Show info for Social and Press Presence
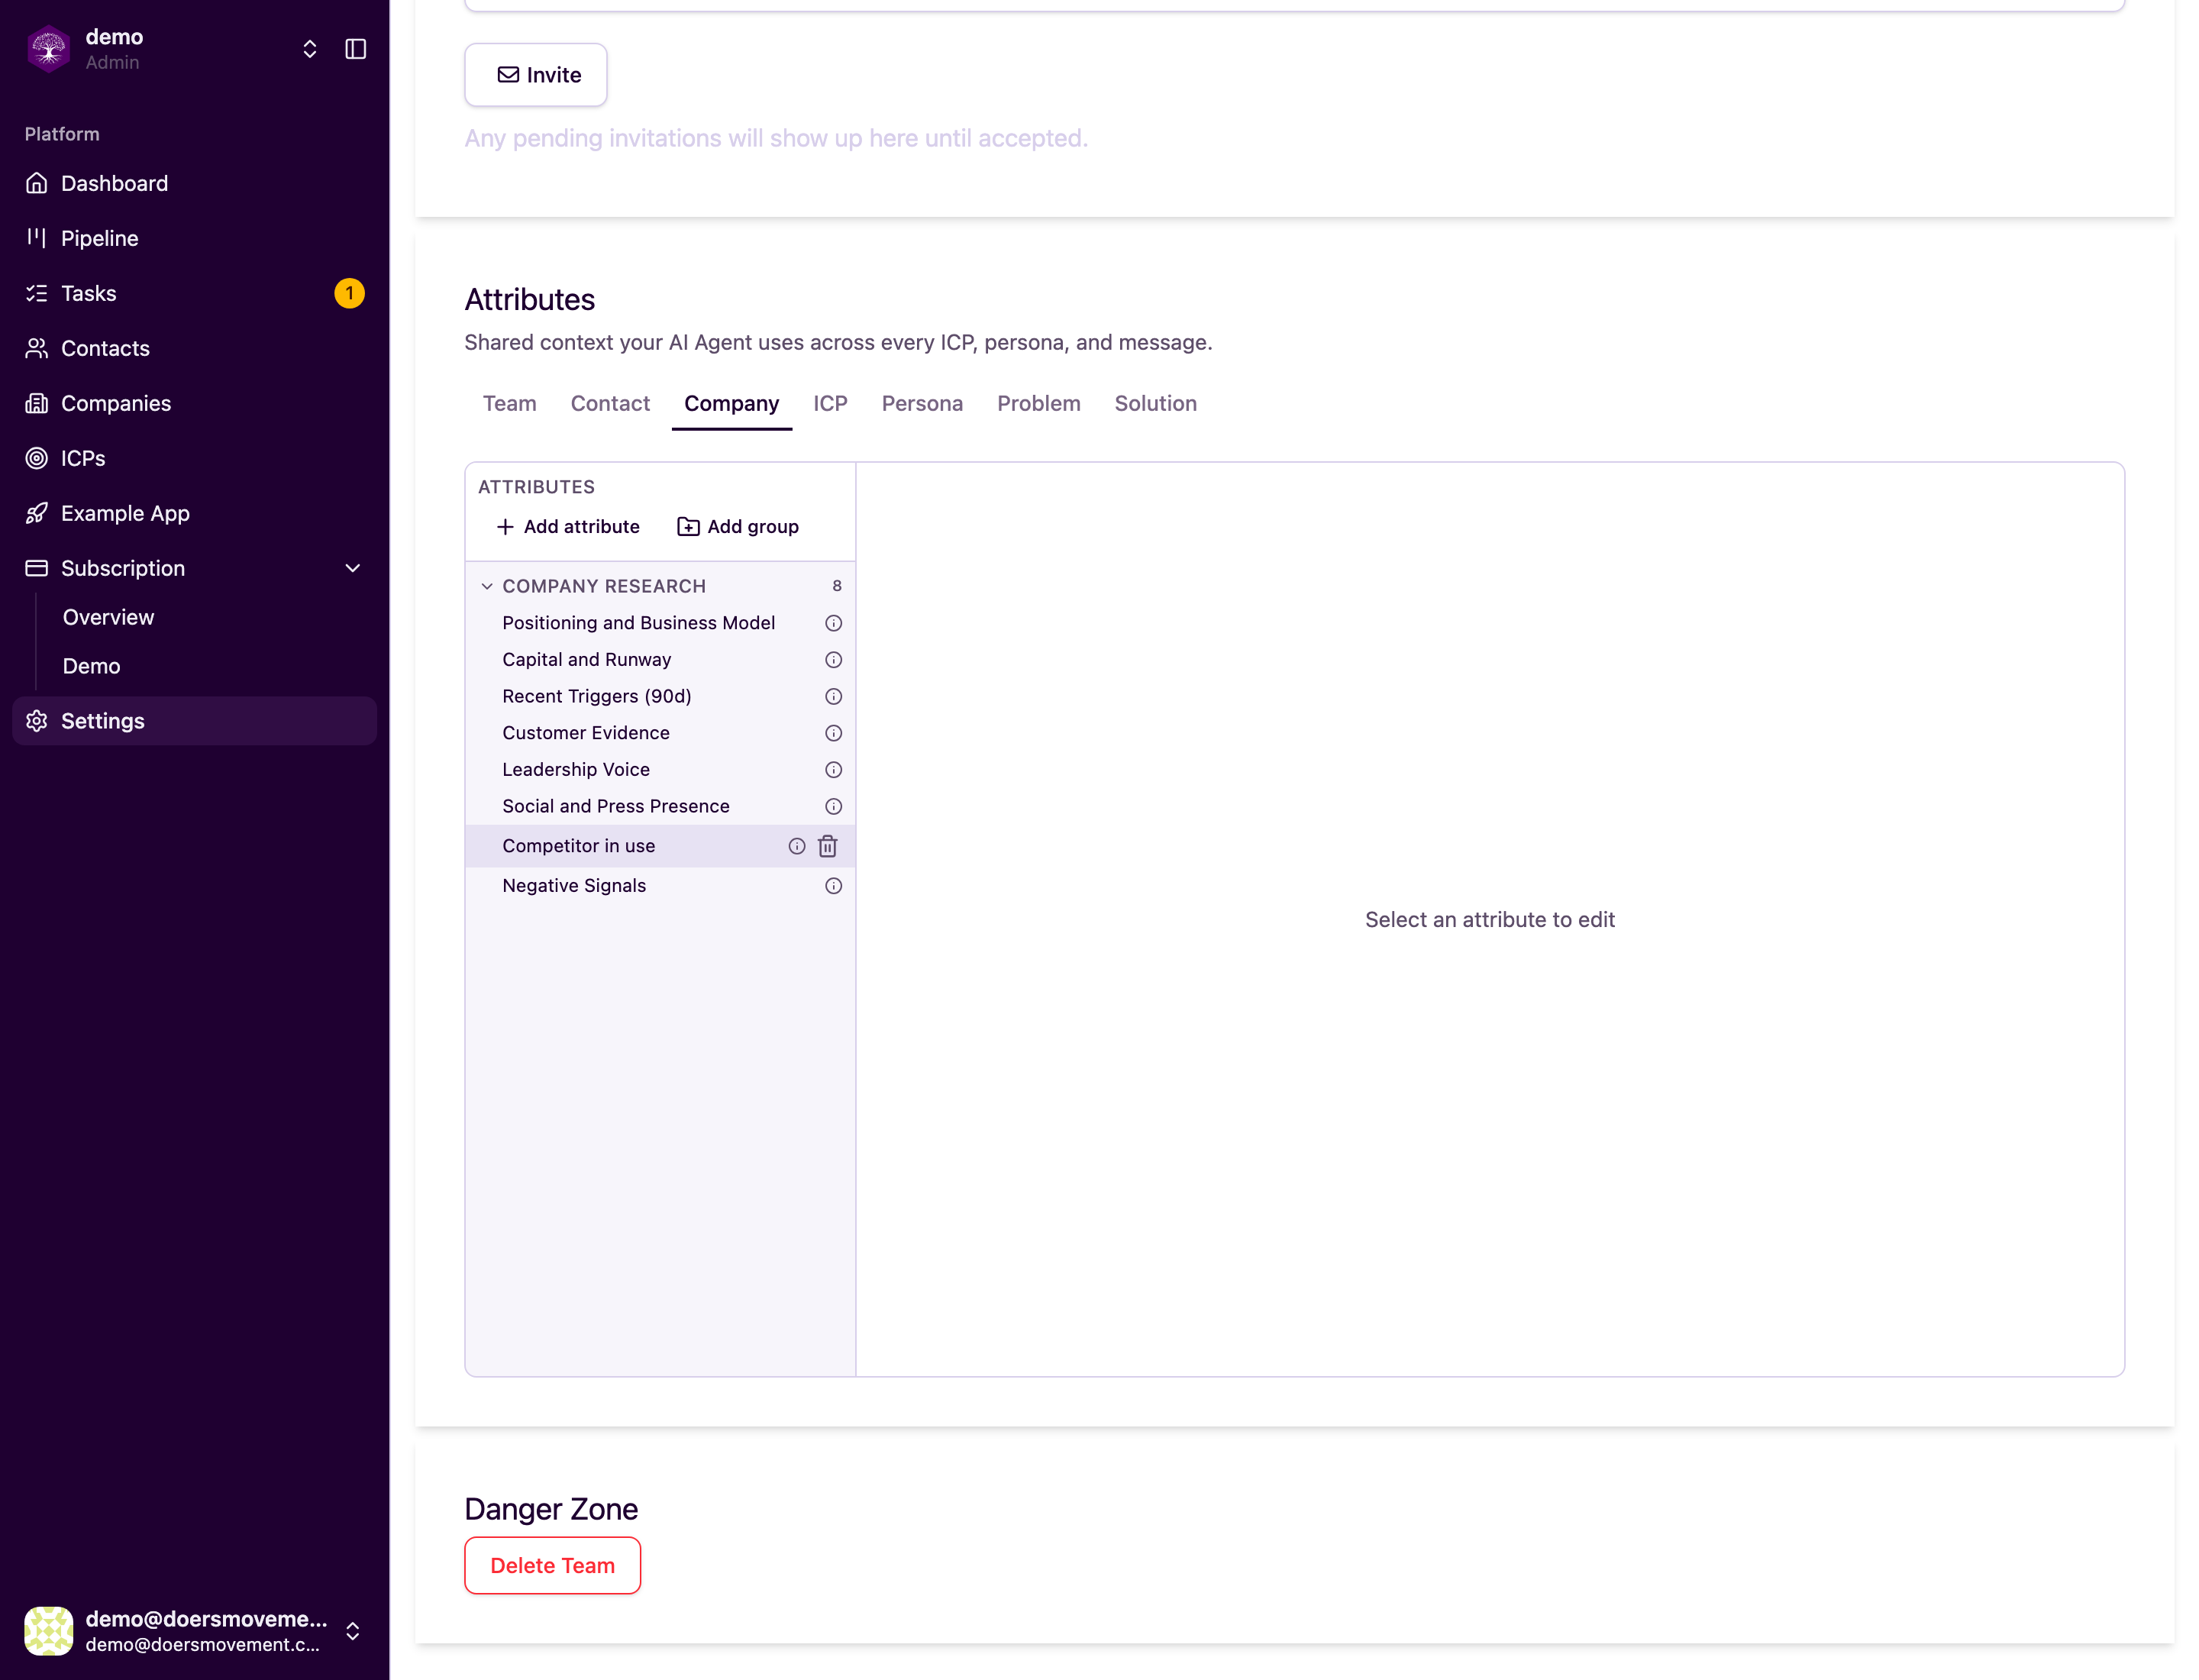The image size is (2199, 1680). 833,806
